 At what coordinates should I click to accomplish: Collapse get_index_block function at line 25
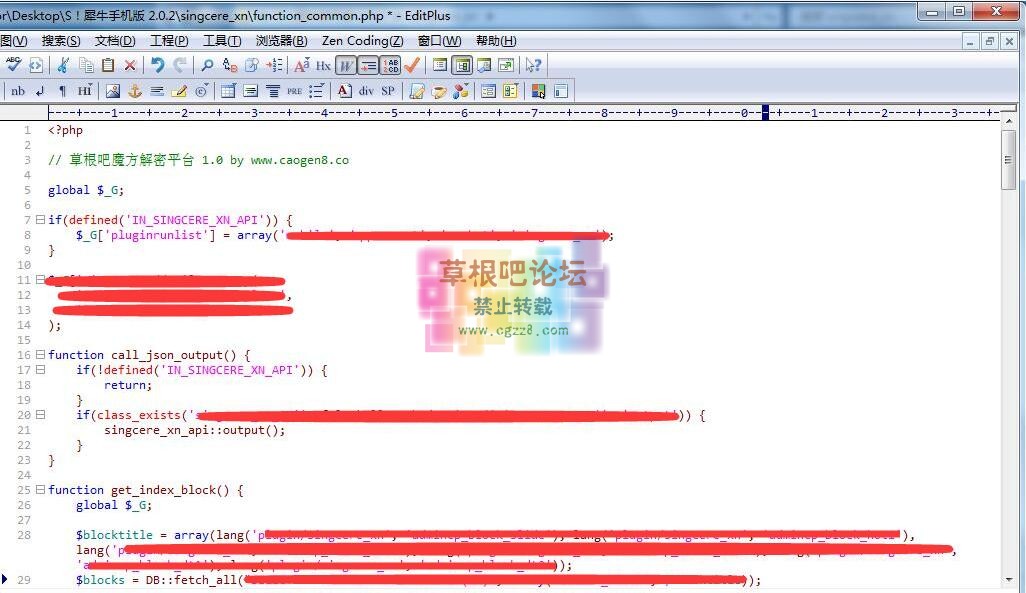(40, 490)
